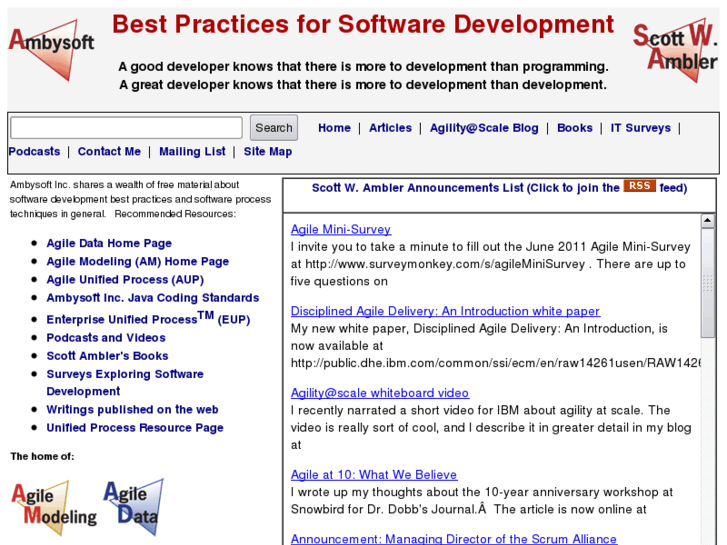
Task: Click the announcements scrollbar up arrow
Action: (708, 221)
